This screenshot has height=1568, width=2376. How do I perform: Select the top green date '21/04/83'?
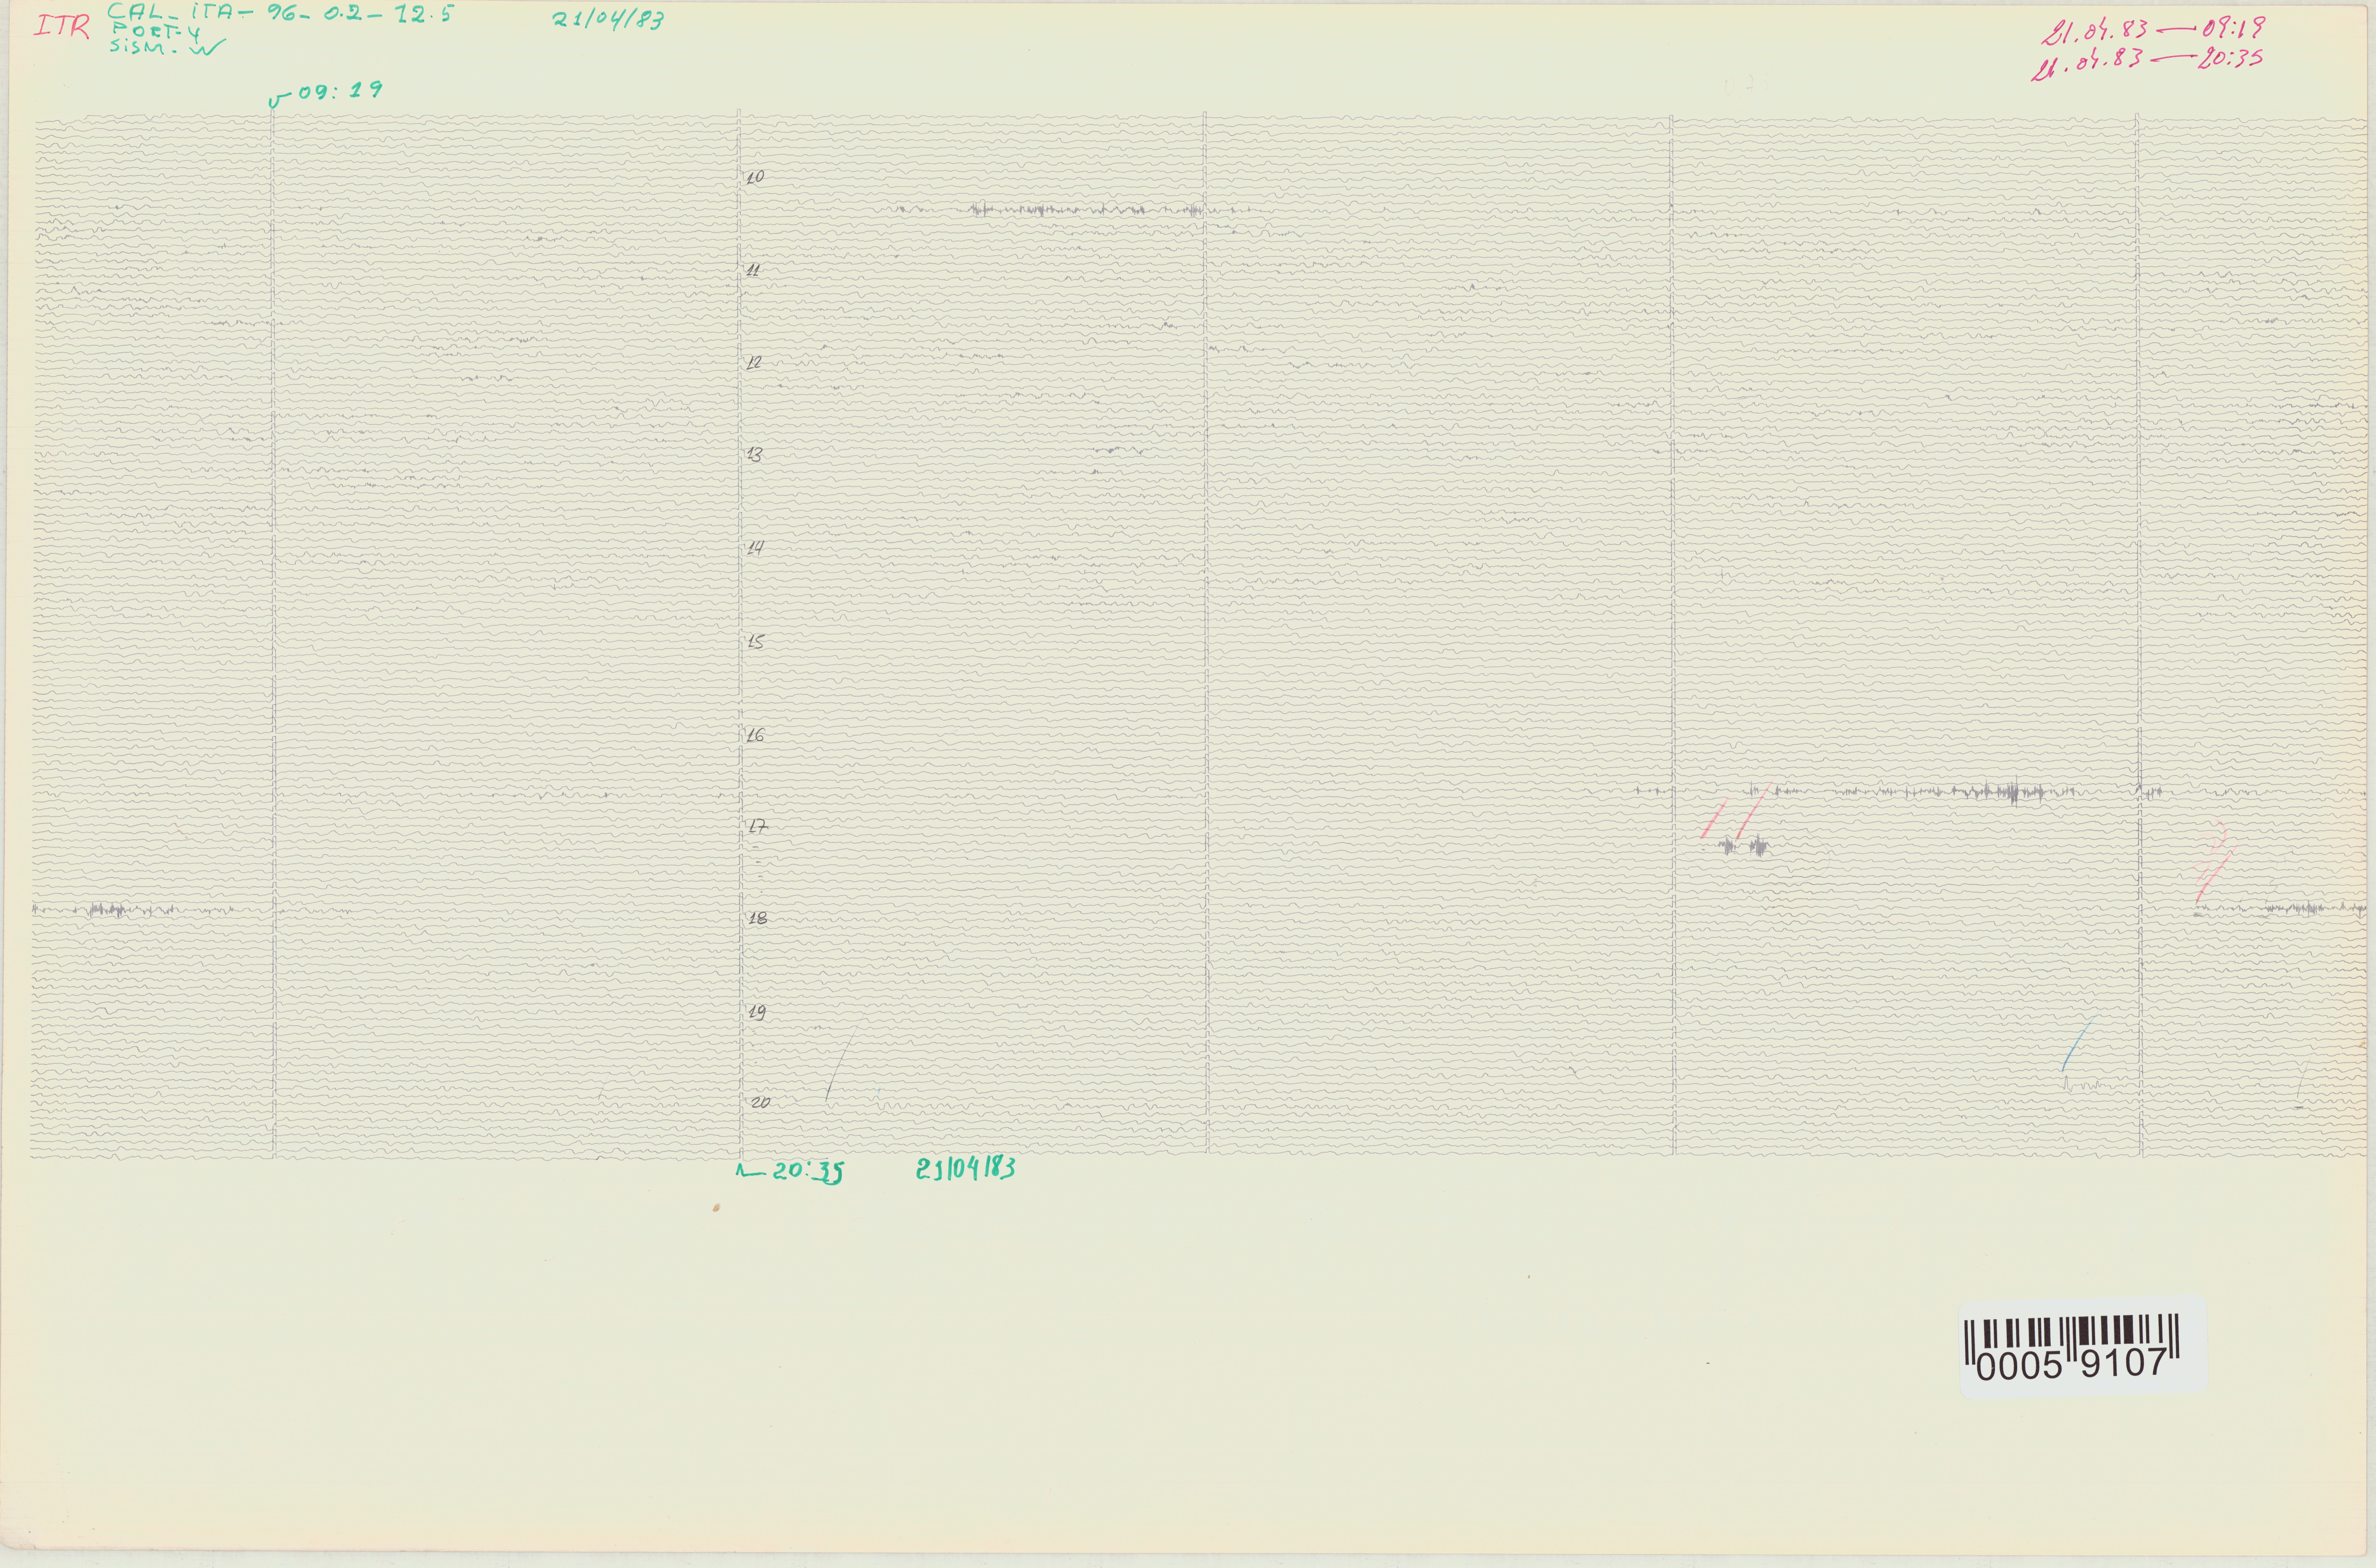coord(609,19)
